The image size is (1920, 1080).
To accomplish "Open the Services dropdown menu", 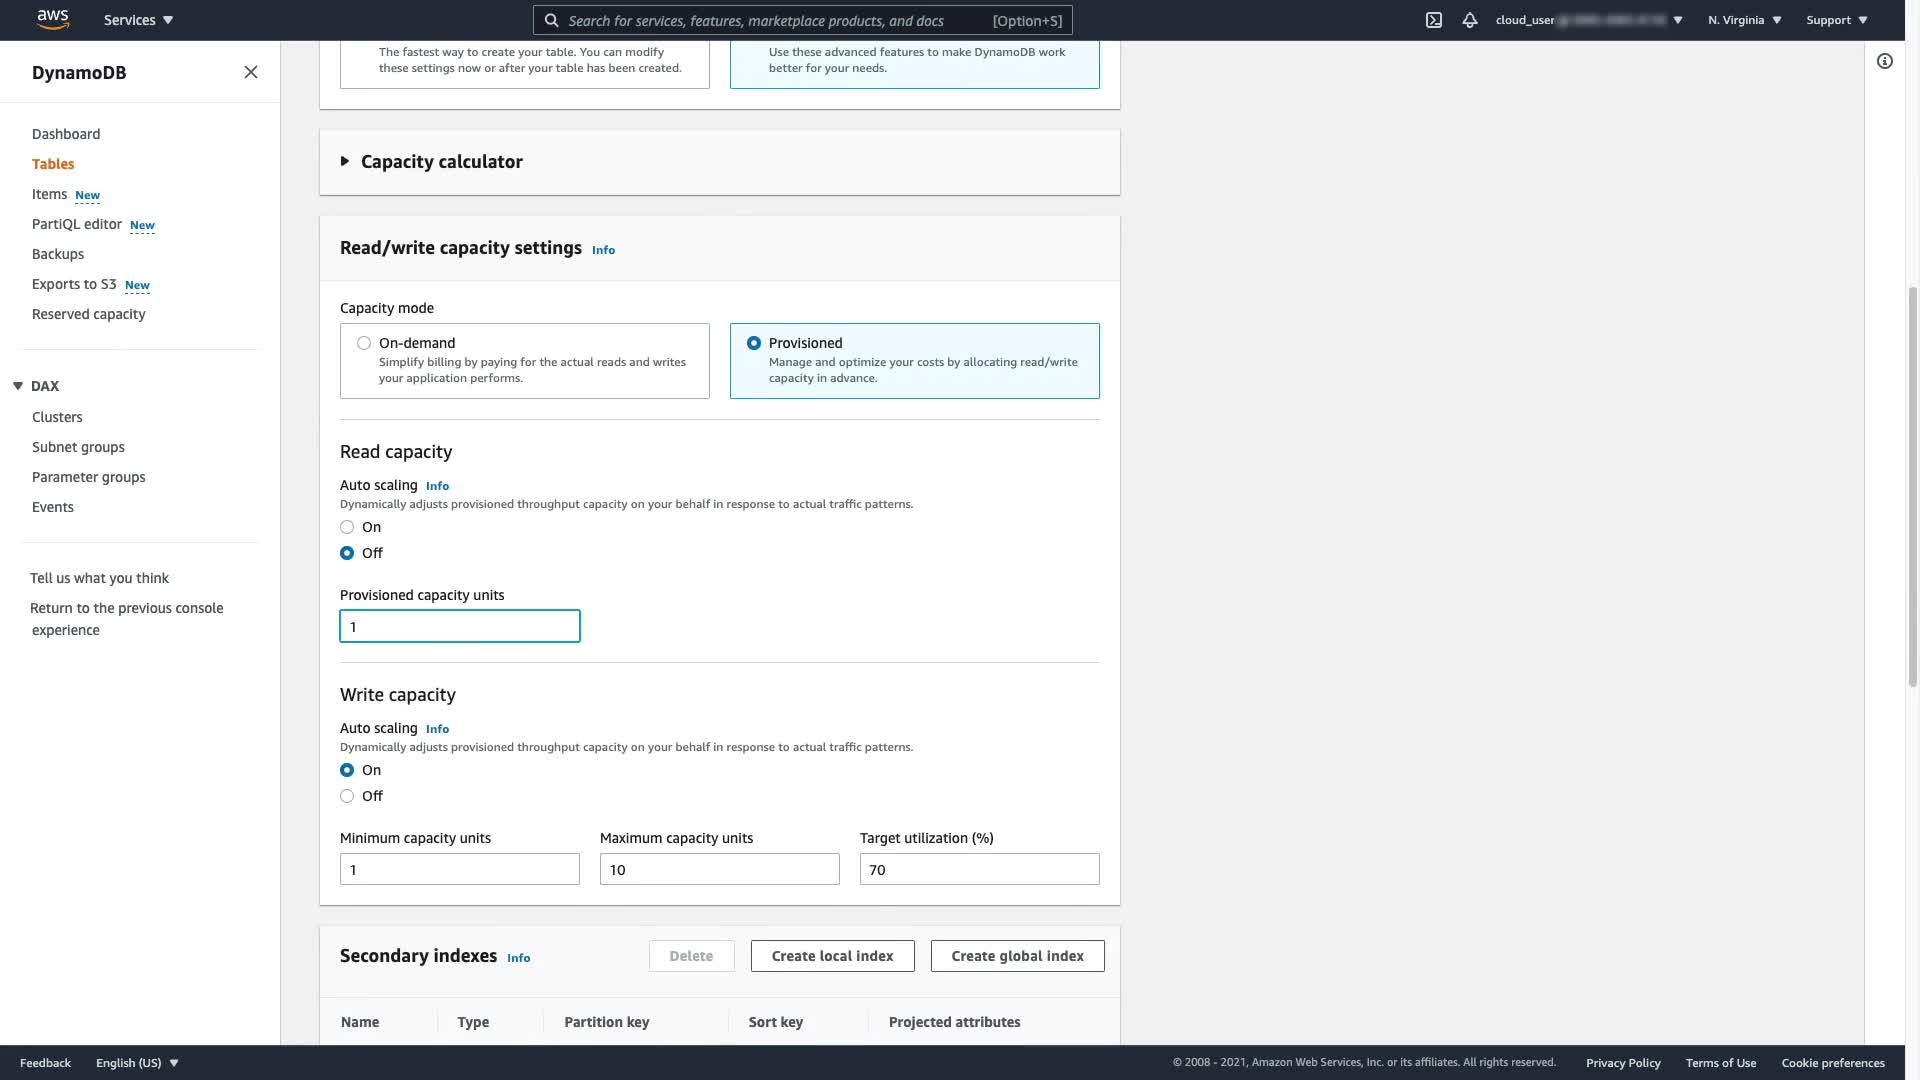I will (x=138, y=20).
